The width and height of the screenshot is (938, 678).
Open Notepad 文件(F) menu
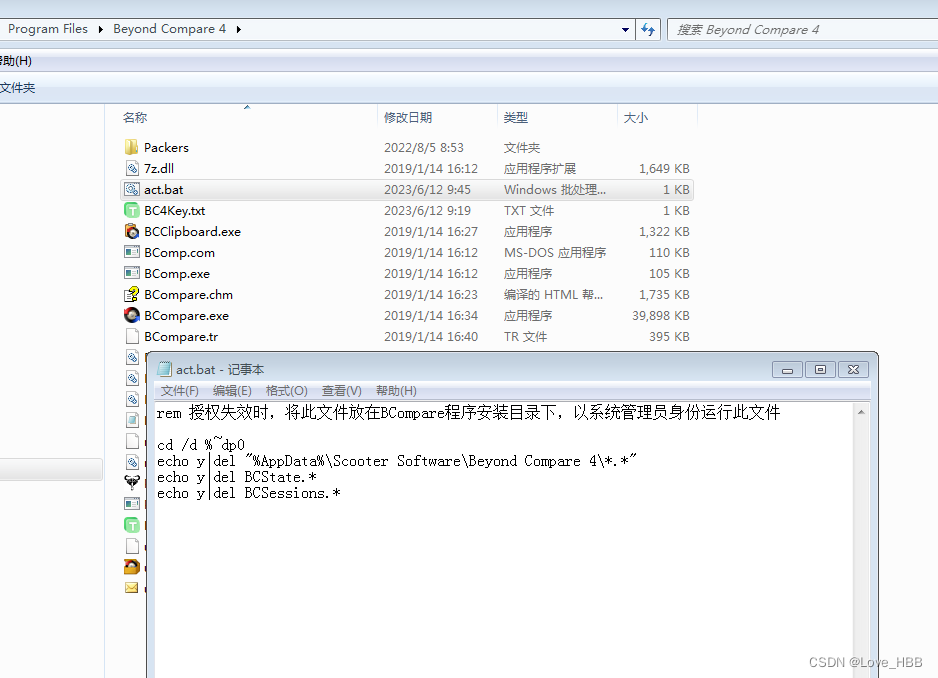click(179, 391)
